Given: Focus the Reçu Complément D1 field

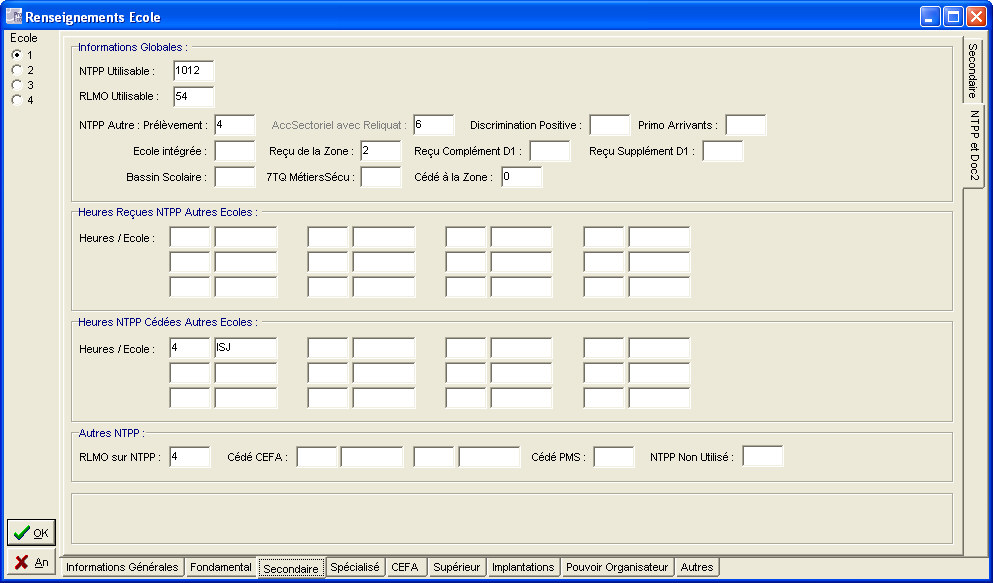Looking at the screenshot, I should 550,151.
